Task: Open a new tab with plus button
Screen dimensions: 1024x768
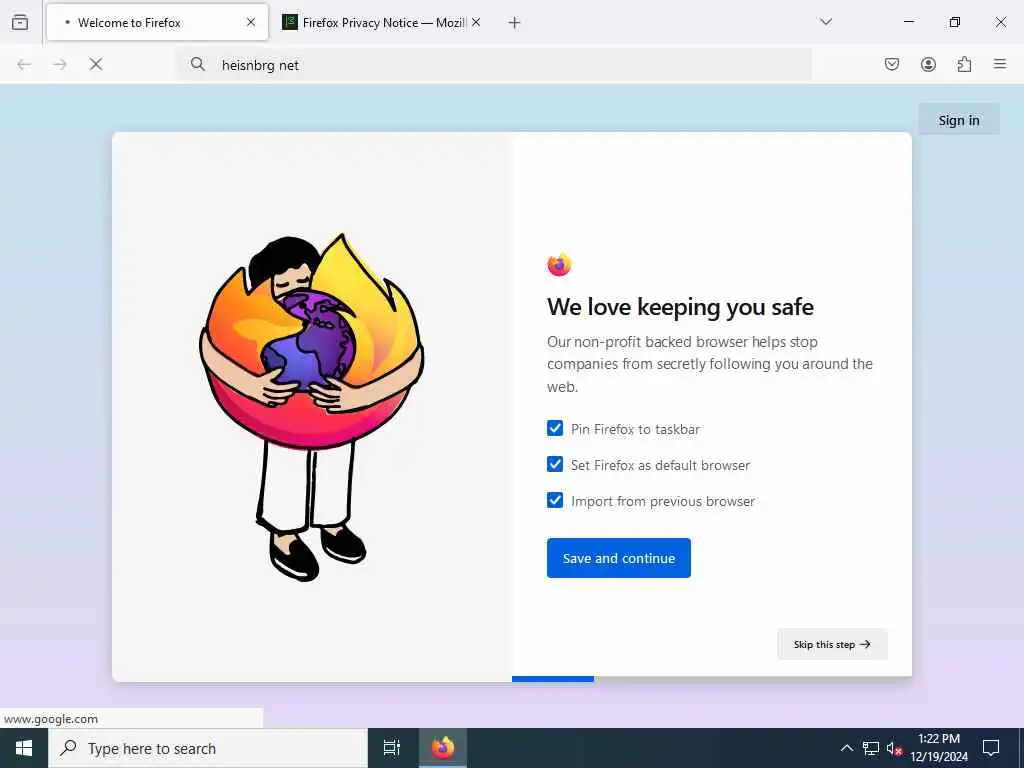Action: (x=515, y=23)
